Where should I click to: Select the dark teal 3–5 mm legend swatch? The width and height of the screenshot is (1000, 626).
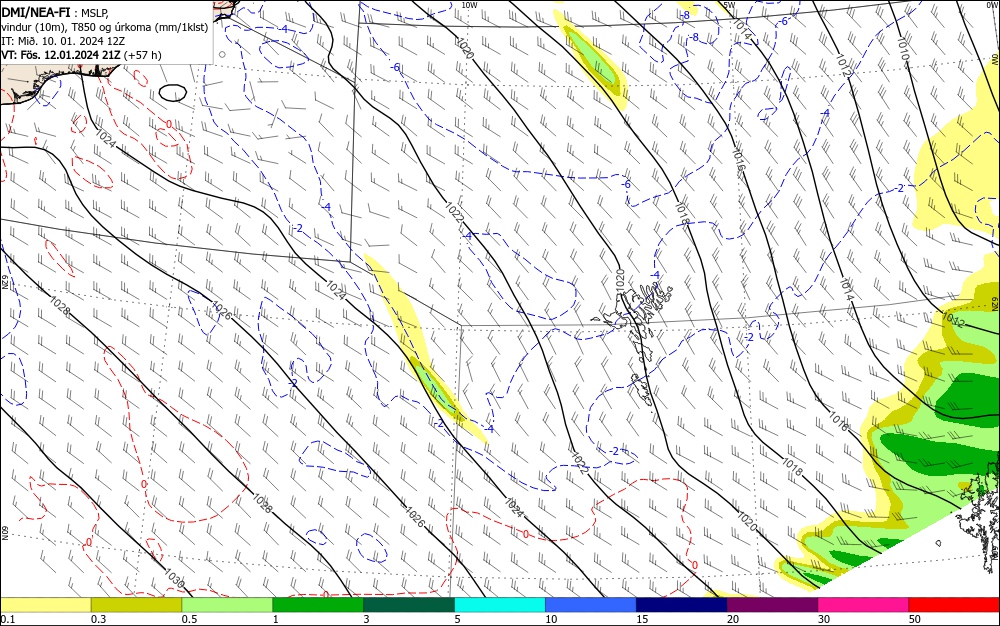(x=409, y=605)
